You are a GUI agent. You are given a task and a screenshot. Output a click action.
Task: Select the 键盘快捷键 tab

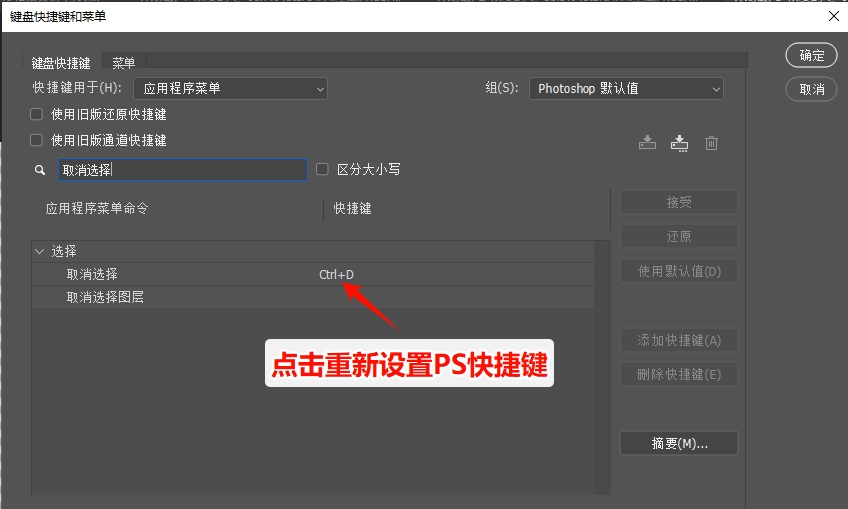point(61,63)
